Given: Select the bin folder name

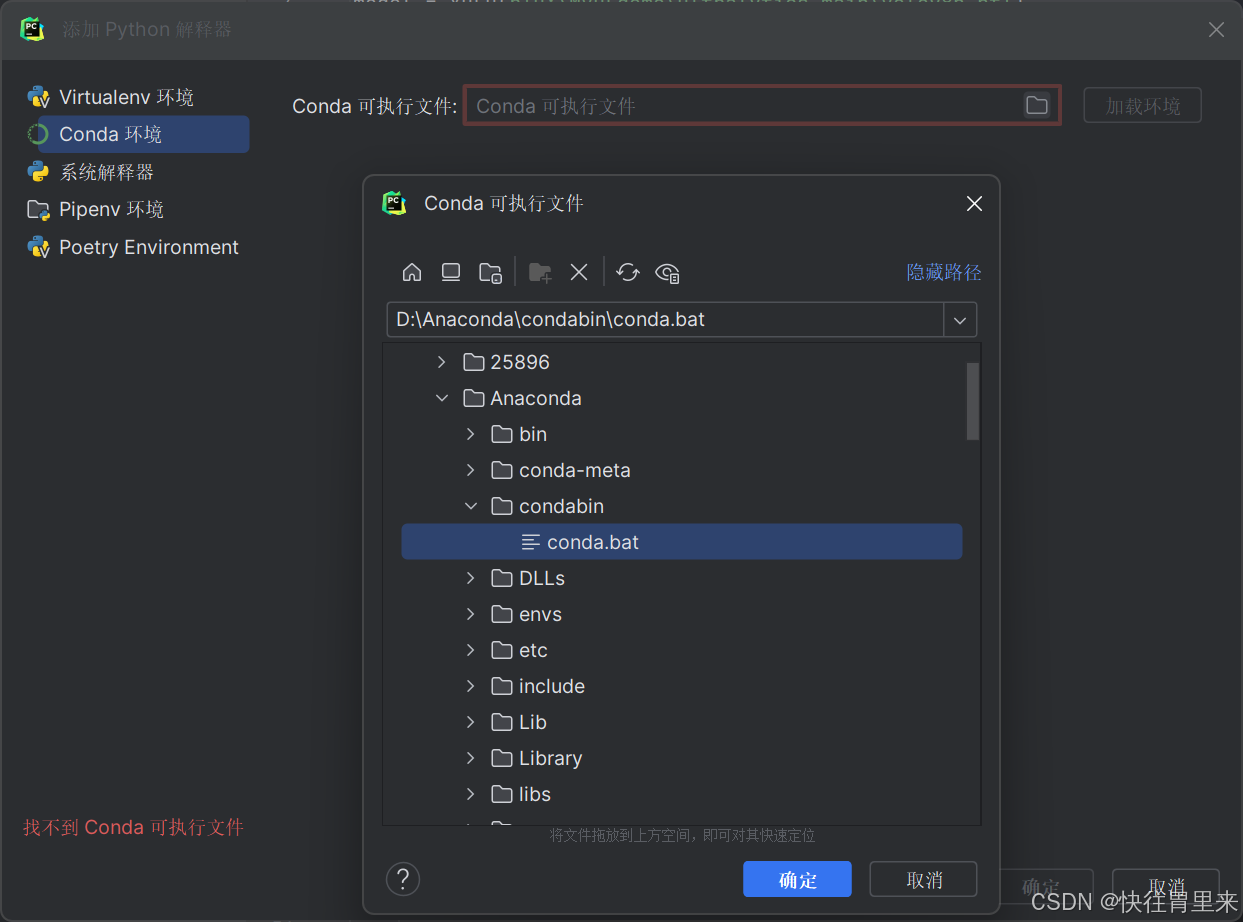Looking at the screenshot, I should tap(533, 434).
